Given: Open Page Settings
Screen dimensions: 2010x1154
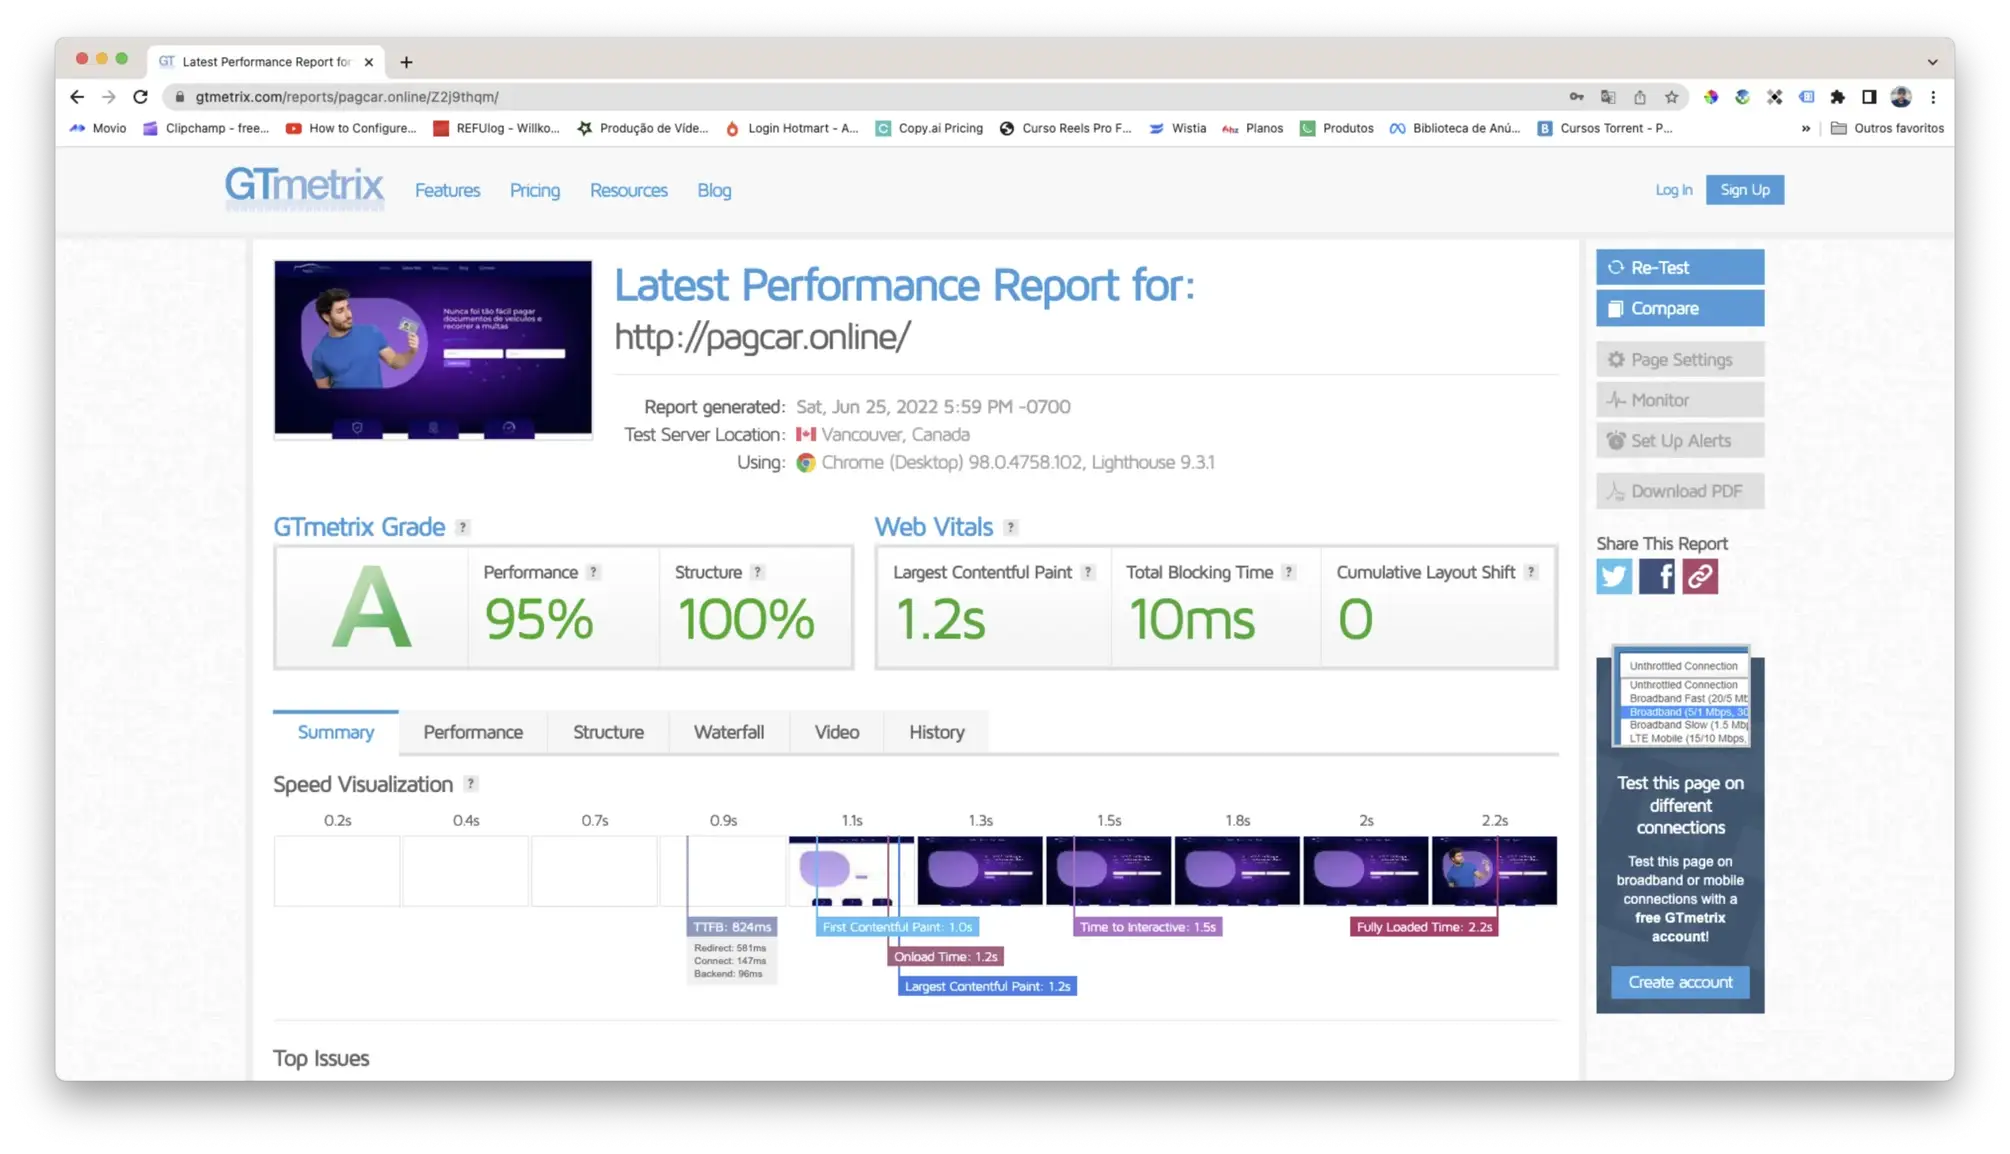Looking at the screenshot, I should (1680, 359).
